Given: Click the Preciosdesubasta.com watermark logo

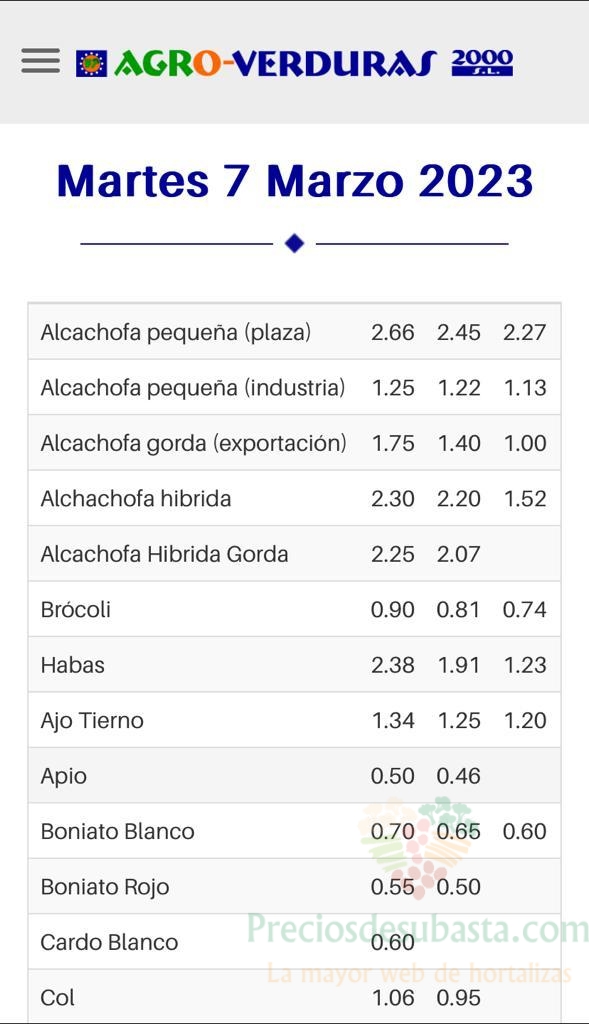Looking at the screenshot, I should tap(417, 847).
